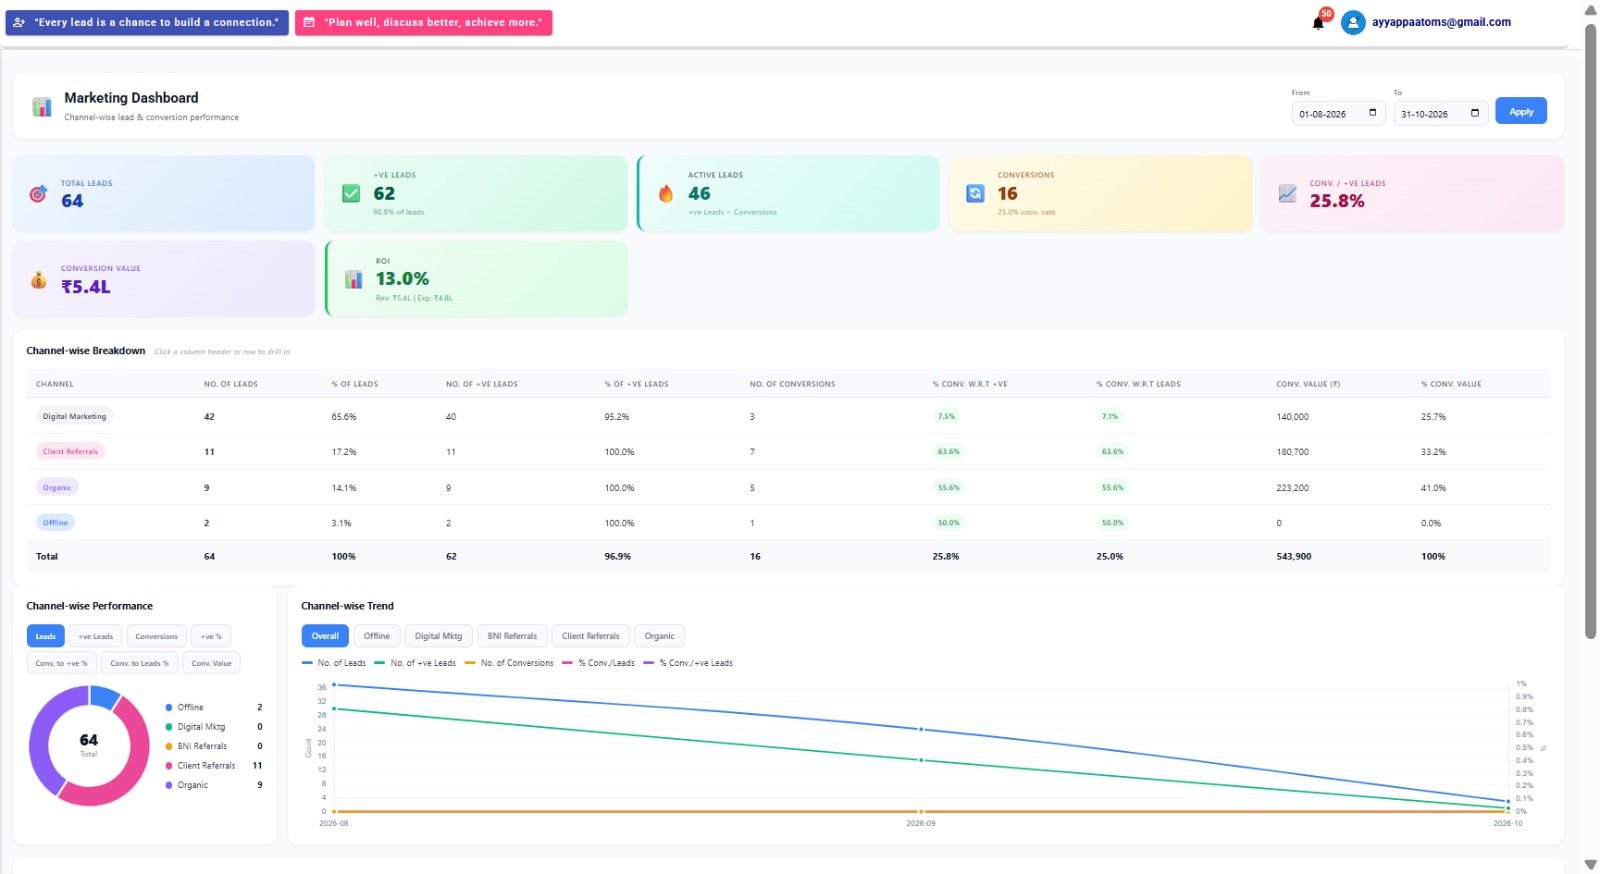The width and height of the screenshot is (1600, 874).
Task: Click the Conversions refresh icon
Action: pos(975,193)
